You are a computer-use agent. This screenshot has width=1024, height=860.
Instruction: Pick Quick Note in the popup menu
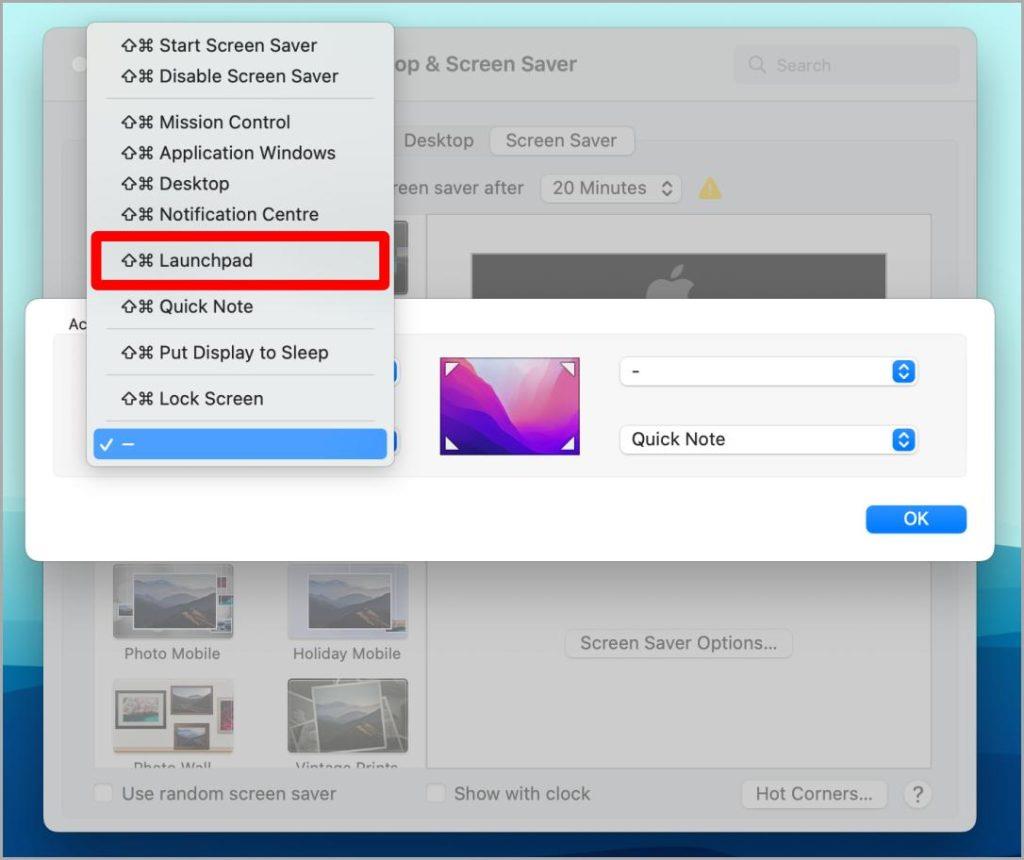coord(240,306)
